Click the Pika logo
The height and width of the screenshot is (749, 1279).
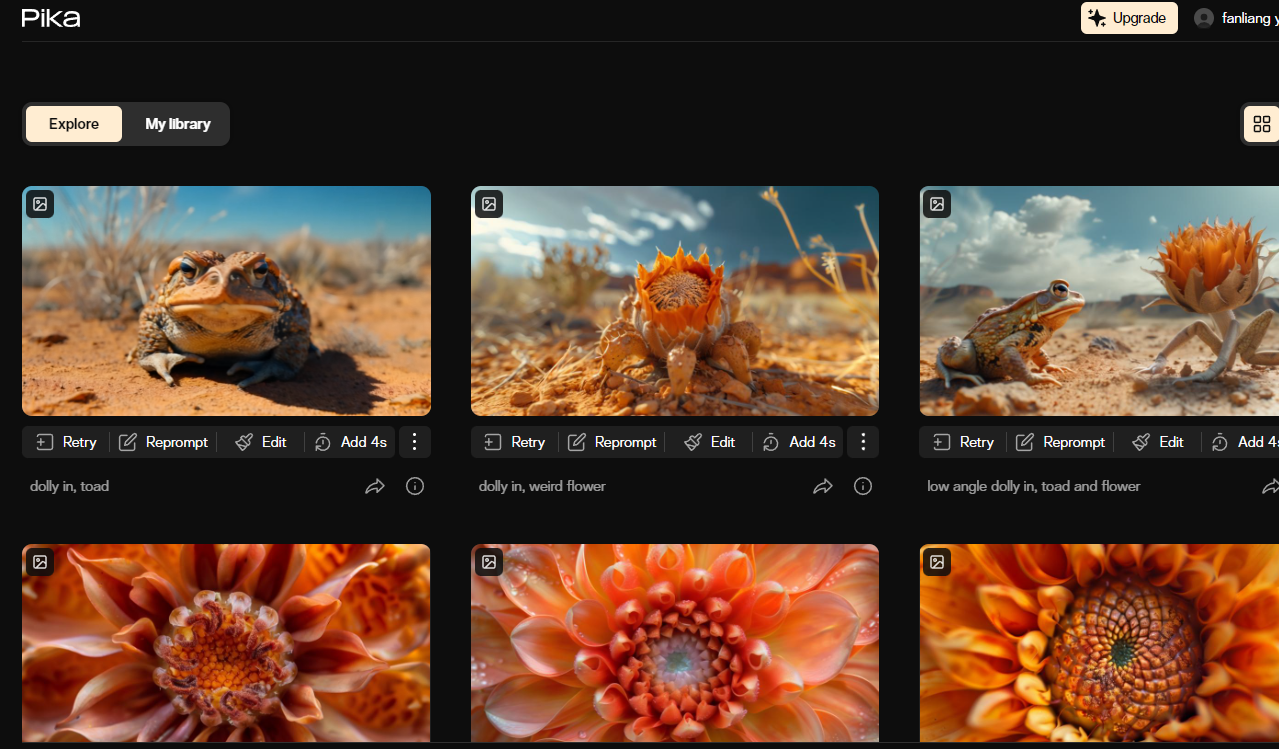click(x=51, y=18)
